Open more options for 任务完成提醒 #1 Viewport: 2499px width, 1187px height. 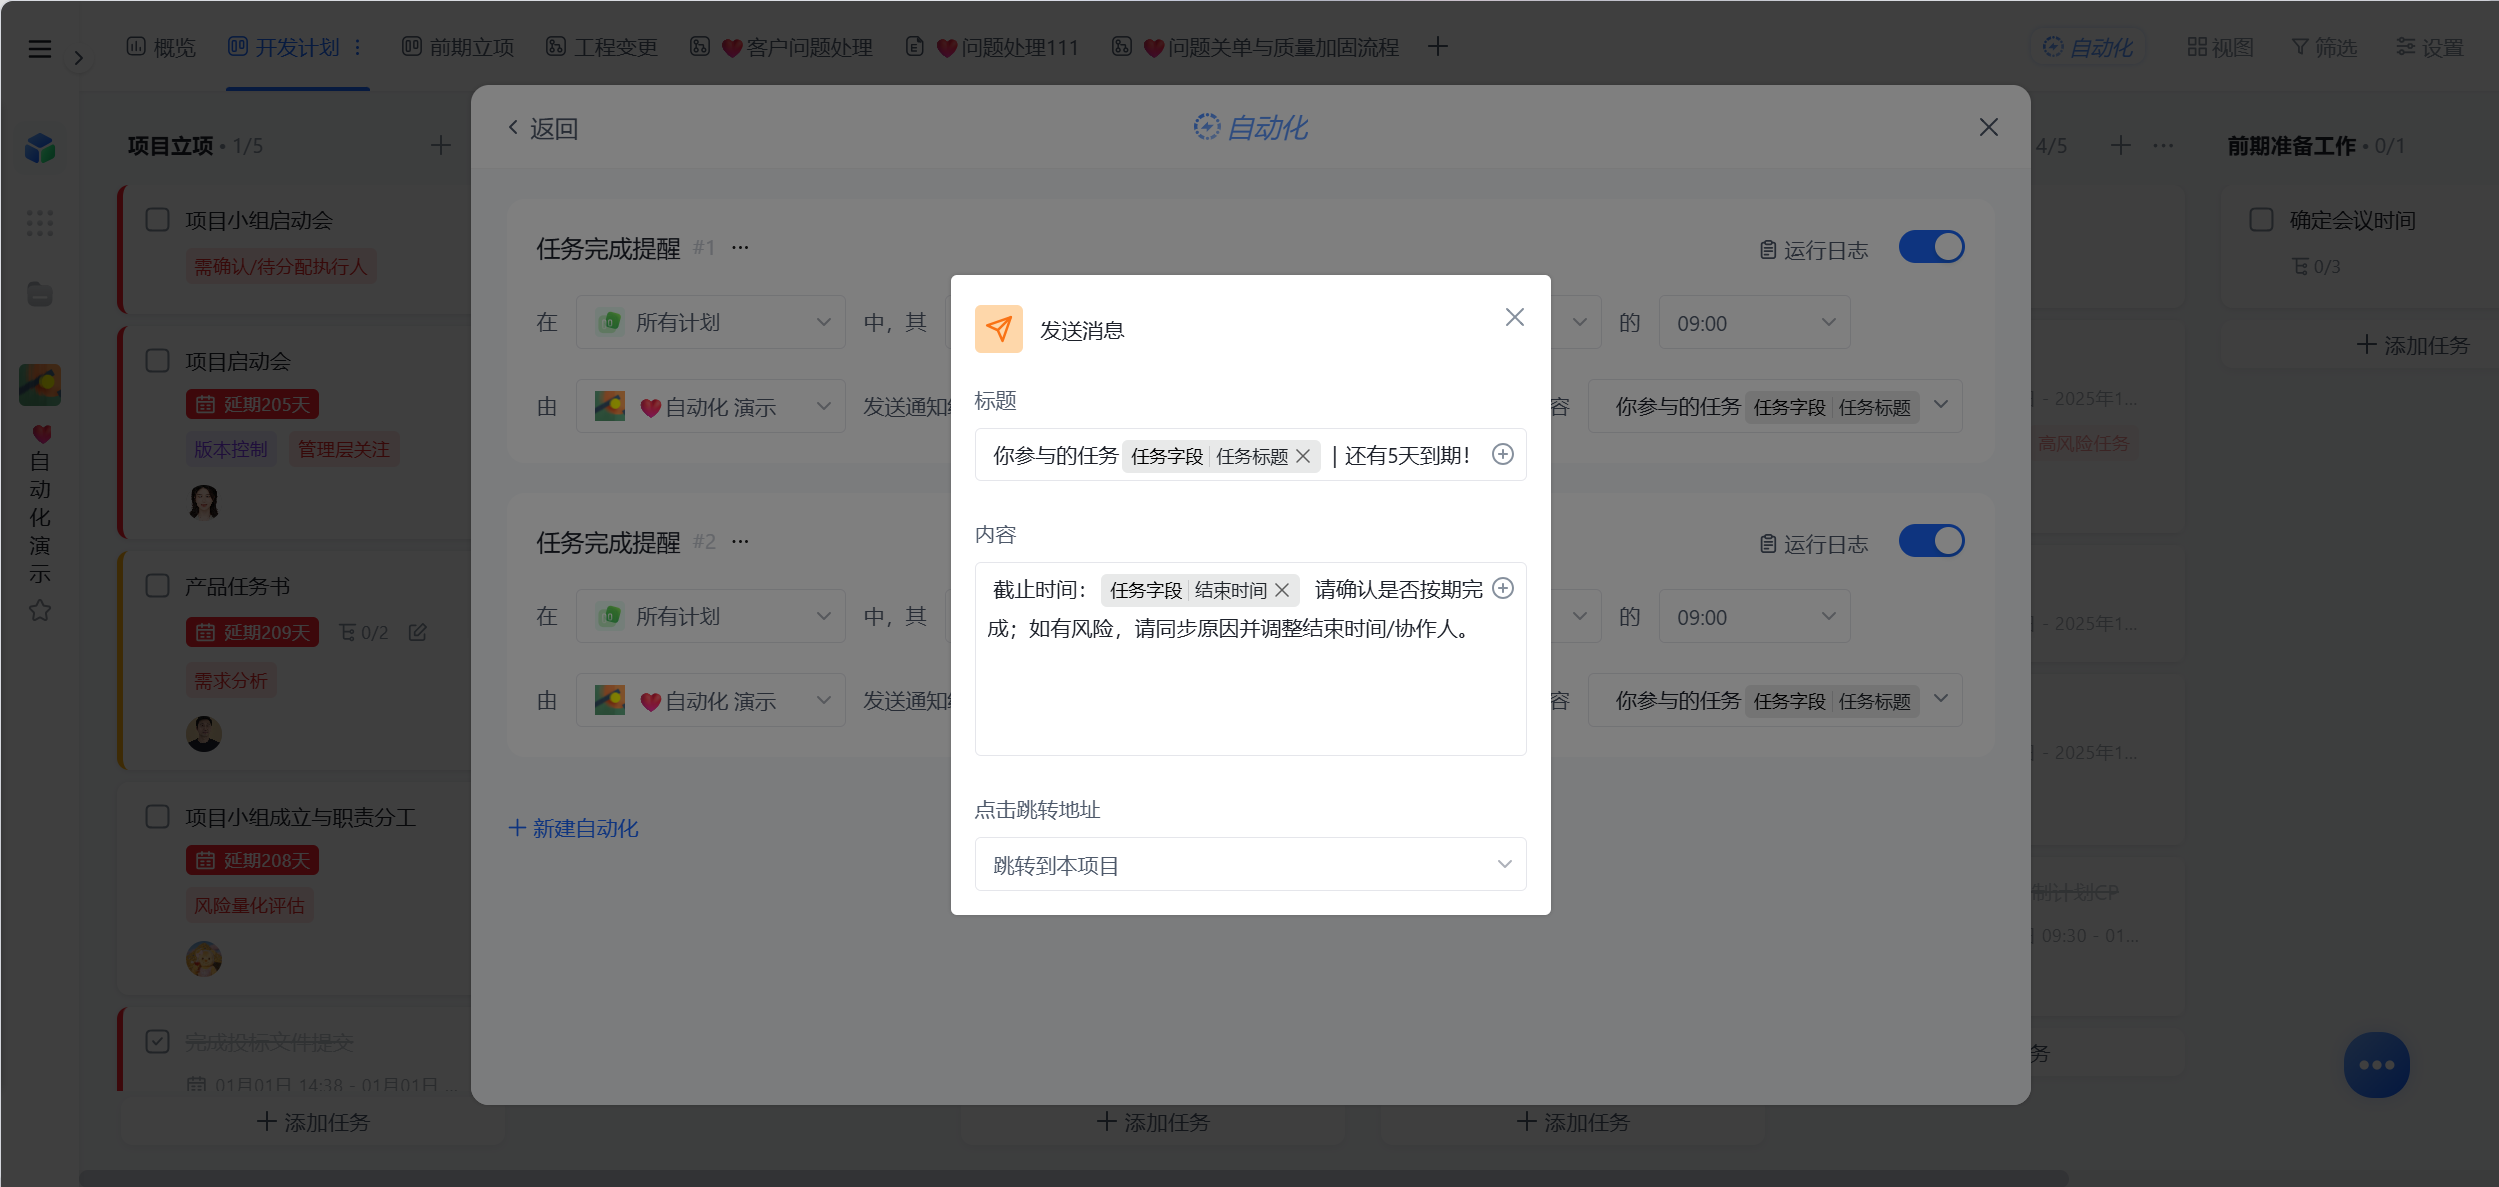coord(740,247)
